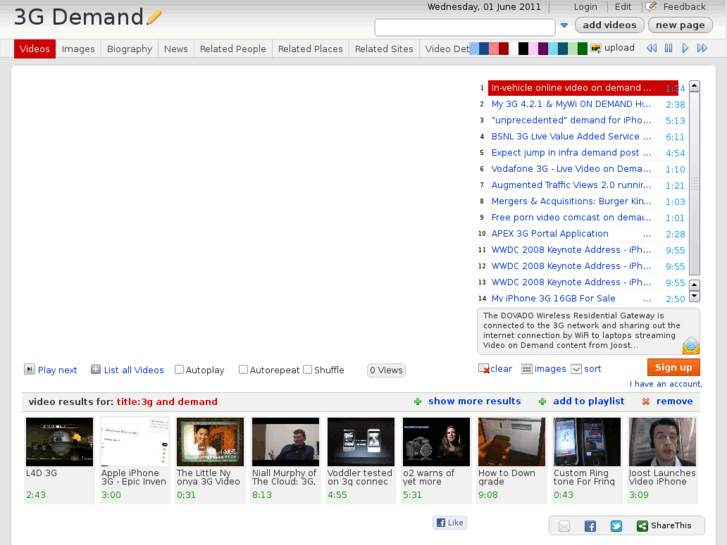Viewport: 727px width, 545px height.
Task: Click the Edit link in header
Action: [623, 7]
